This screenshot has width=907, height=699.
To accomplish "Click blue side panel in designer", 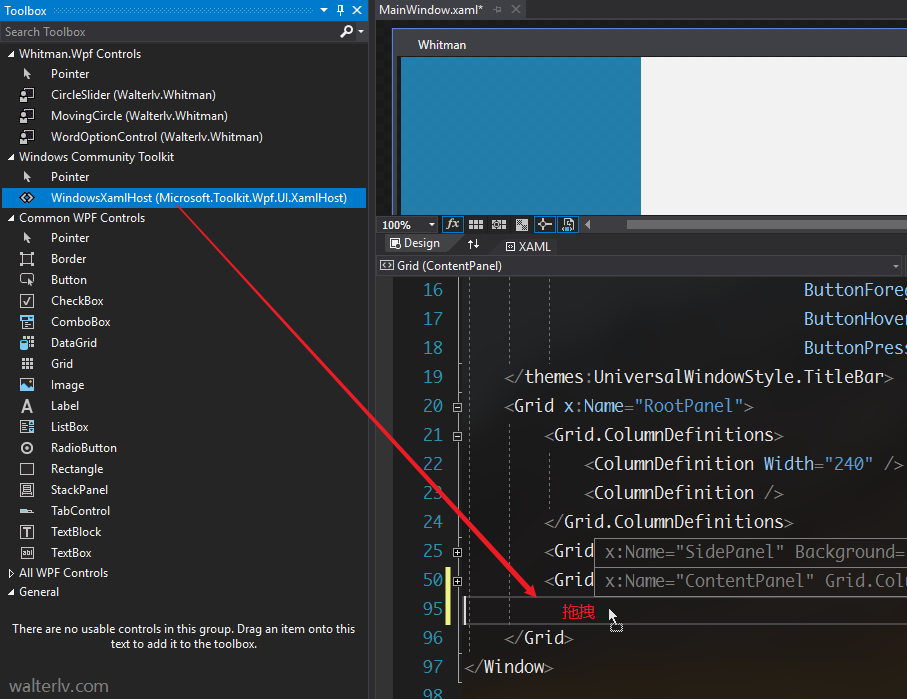I will [x=521, y=135].
